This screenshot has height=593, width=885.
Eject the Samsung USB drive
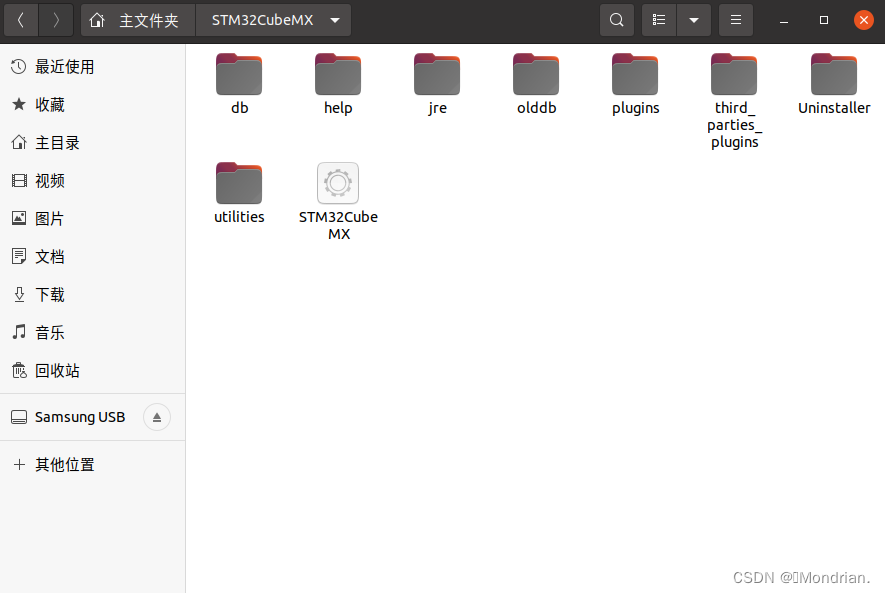click(x=157, y=417)
